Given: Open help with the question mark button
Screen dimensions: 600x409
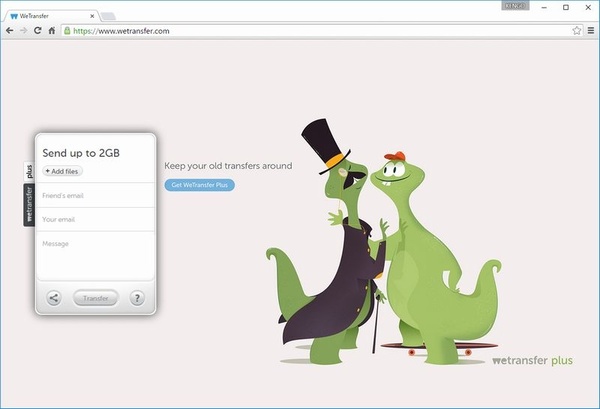Looking at the screenshot, I should (137, 298).
